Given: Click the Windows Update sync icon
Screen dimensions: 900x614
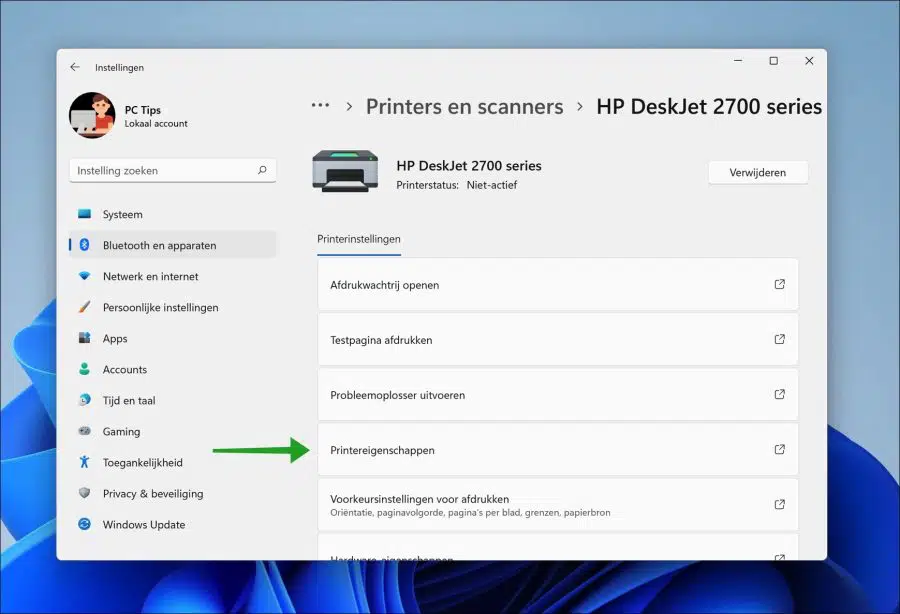Looking at the screenshot, I should (84, 524).
